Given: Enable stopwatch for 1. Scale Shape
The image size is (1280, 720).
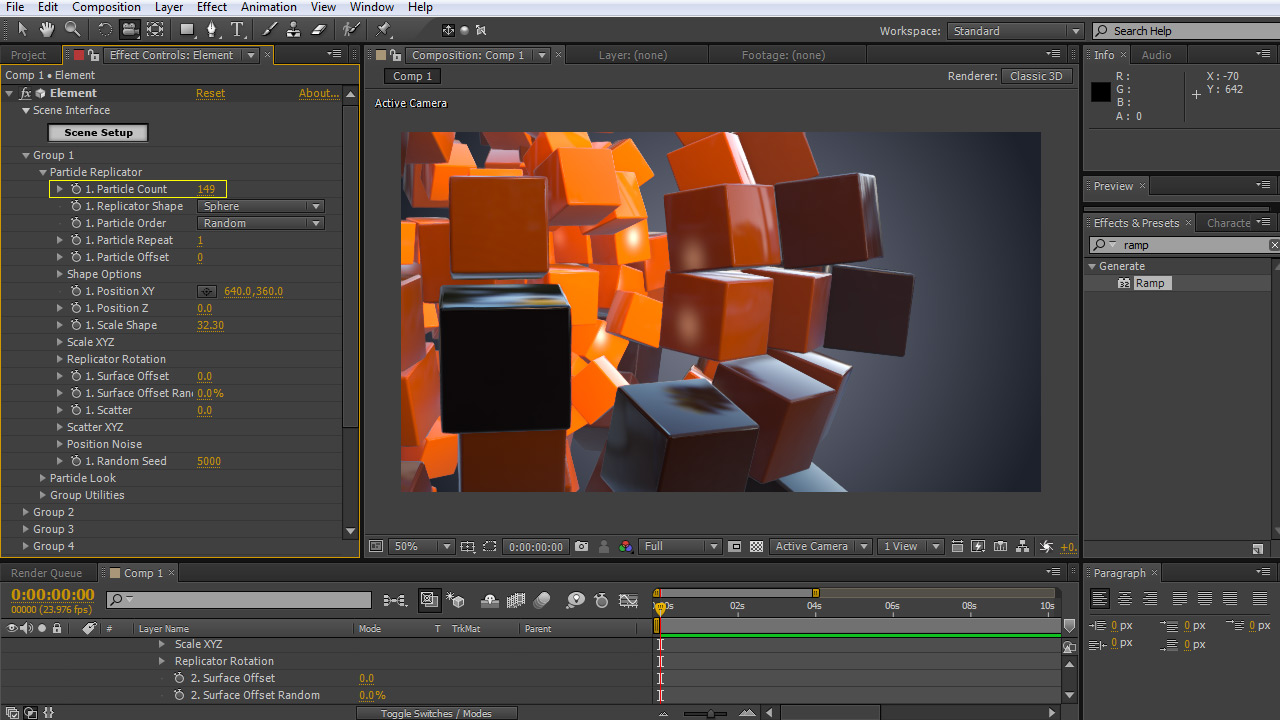Looking at the screenshot, I should [x=76, y=325].
